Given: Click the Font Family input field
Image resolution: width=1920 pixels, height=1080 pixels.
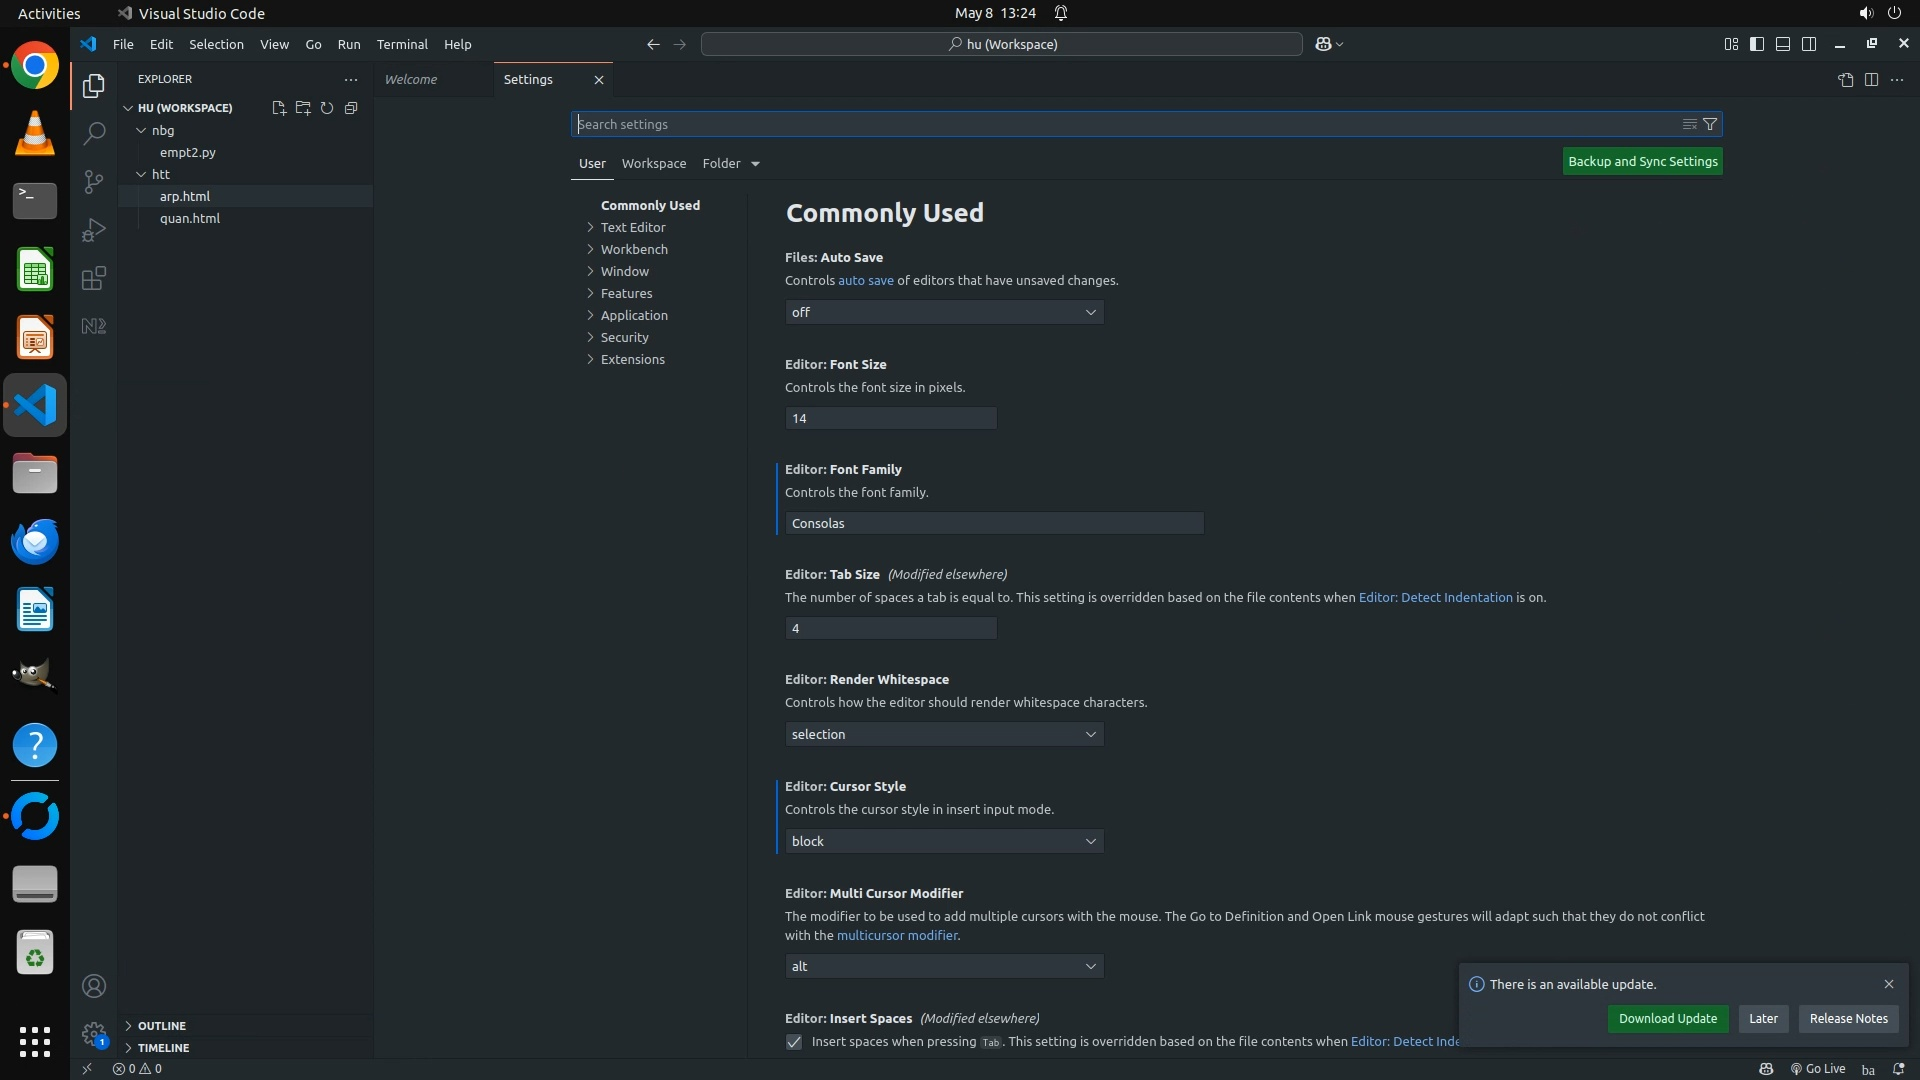Looking at the screenshot, I should pyautogui.click(x=994, y=524).
